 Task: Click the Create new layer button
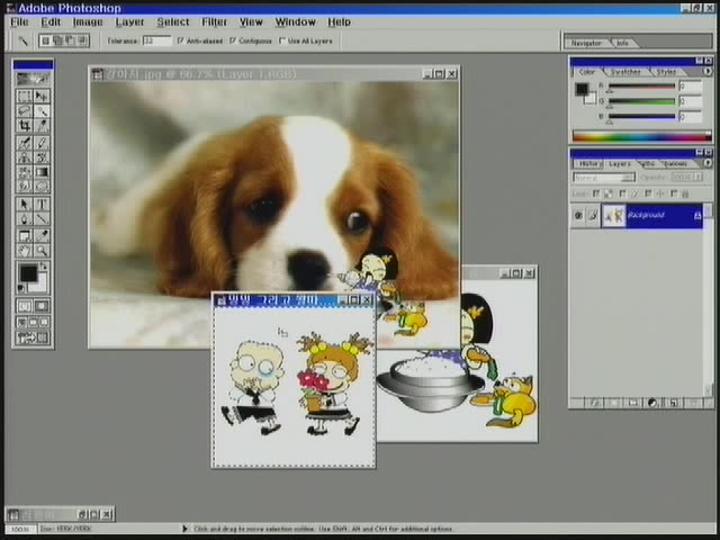pyautogui.click(x=673, y=403)
